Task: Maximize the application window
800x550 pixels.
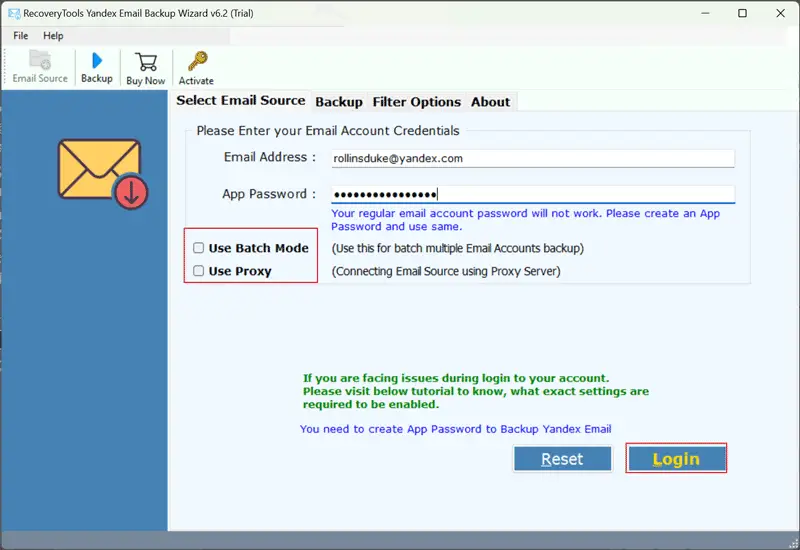Action: coord(742,13)
